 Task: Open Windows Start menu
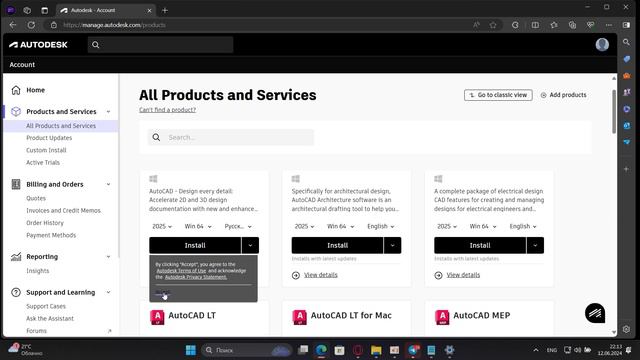tap(191, 350)
